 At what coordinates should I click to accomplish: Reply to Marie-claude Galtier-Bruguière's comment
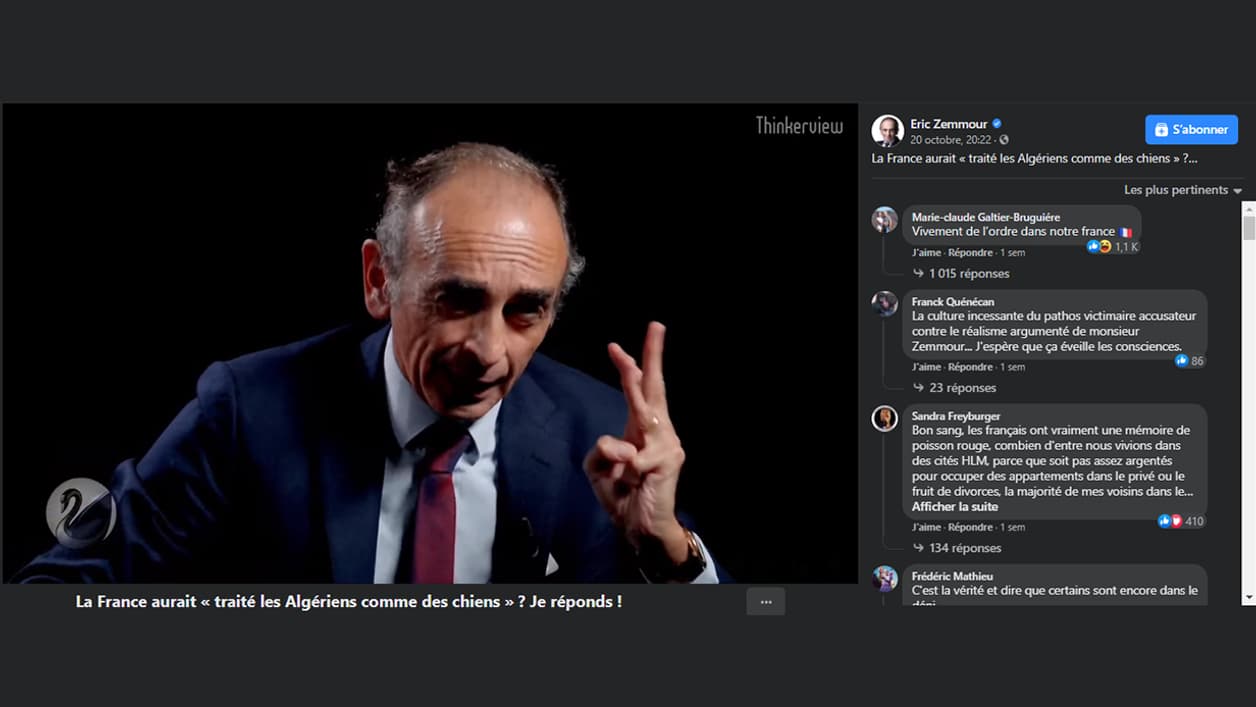coord(970,253)
